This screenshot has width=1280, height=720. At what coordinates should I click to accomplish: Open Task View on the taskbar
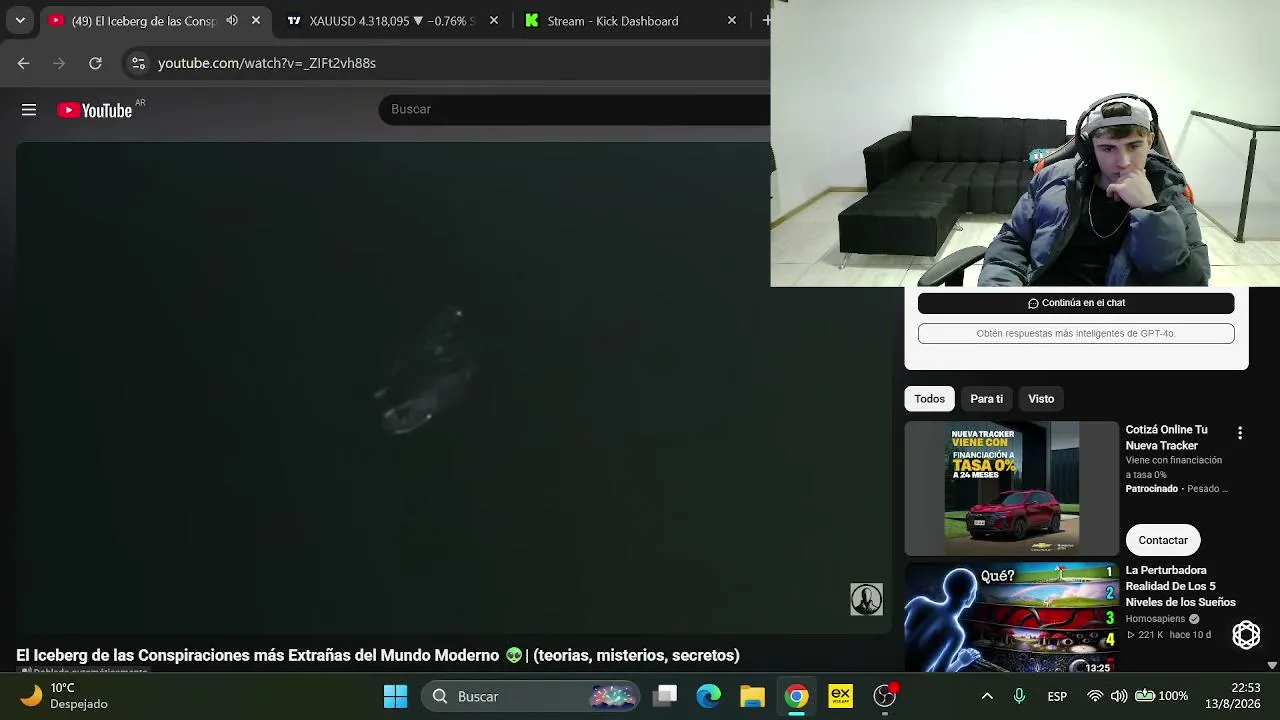tap(666, 696)
